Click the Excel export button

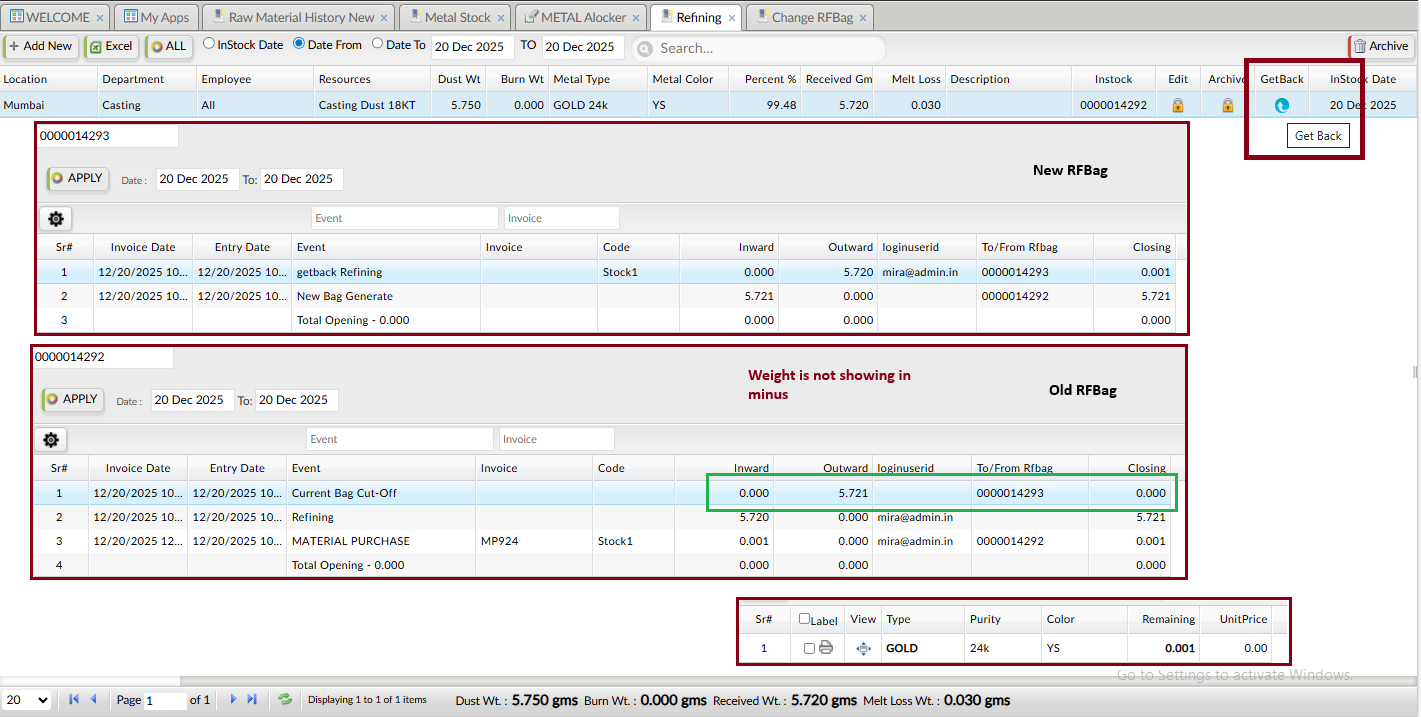click(x=110, y=46)
